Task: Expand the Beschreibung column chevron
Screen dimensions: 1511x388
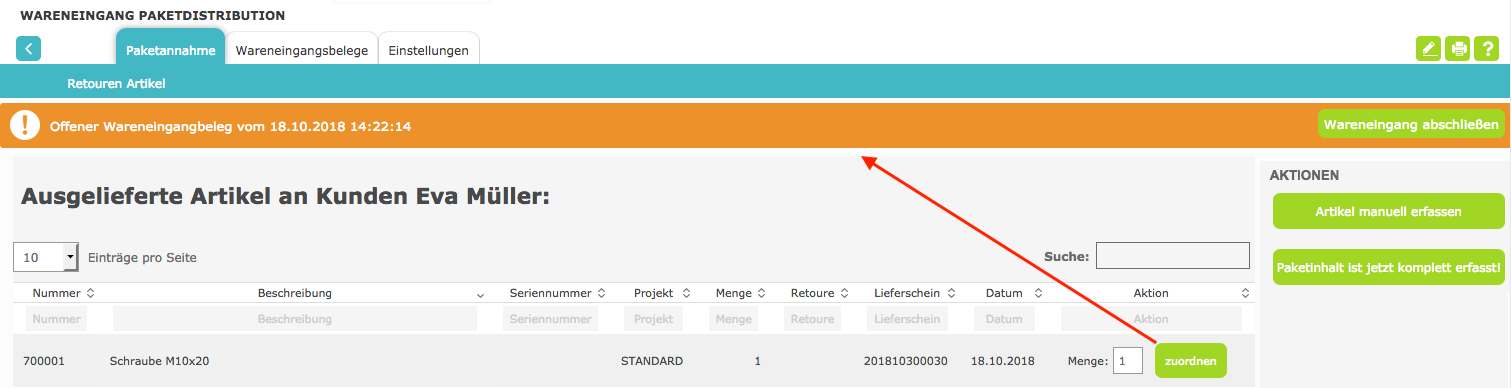Action: [481, 295]
